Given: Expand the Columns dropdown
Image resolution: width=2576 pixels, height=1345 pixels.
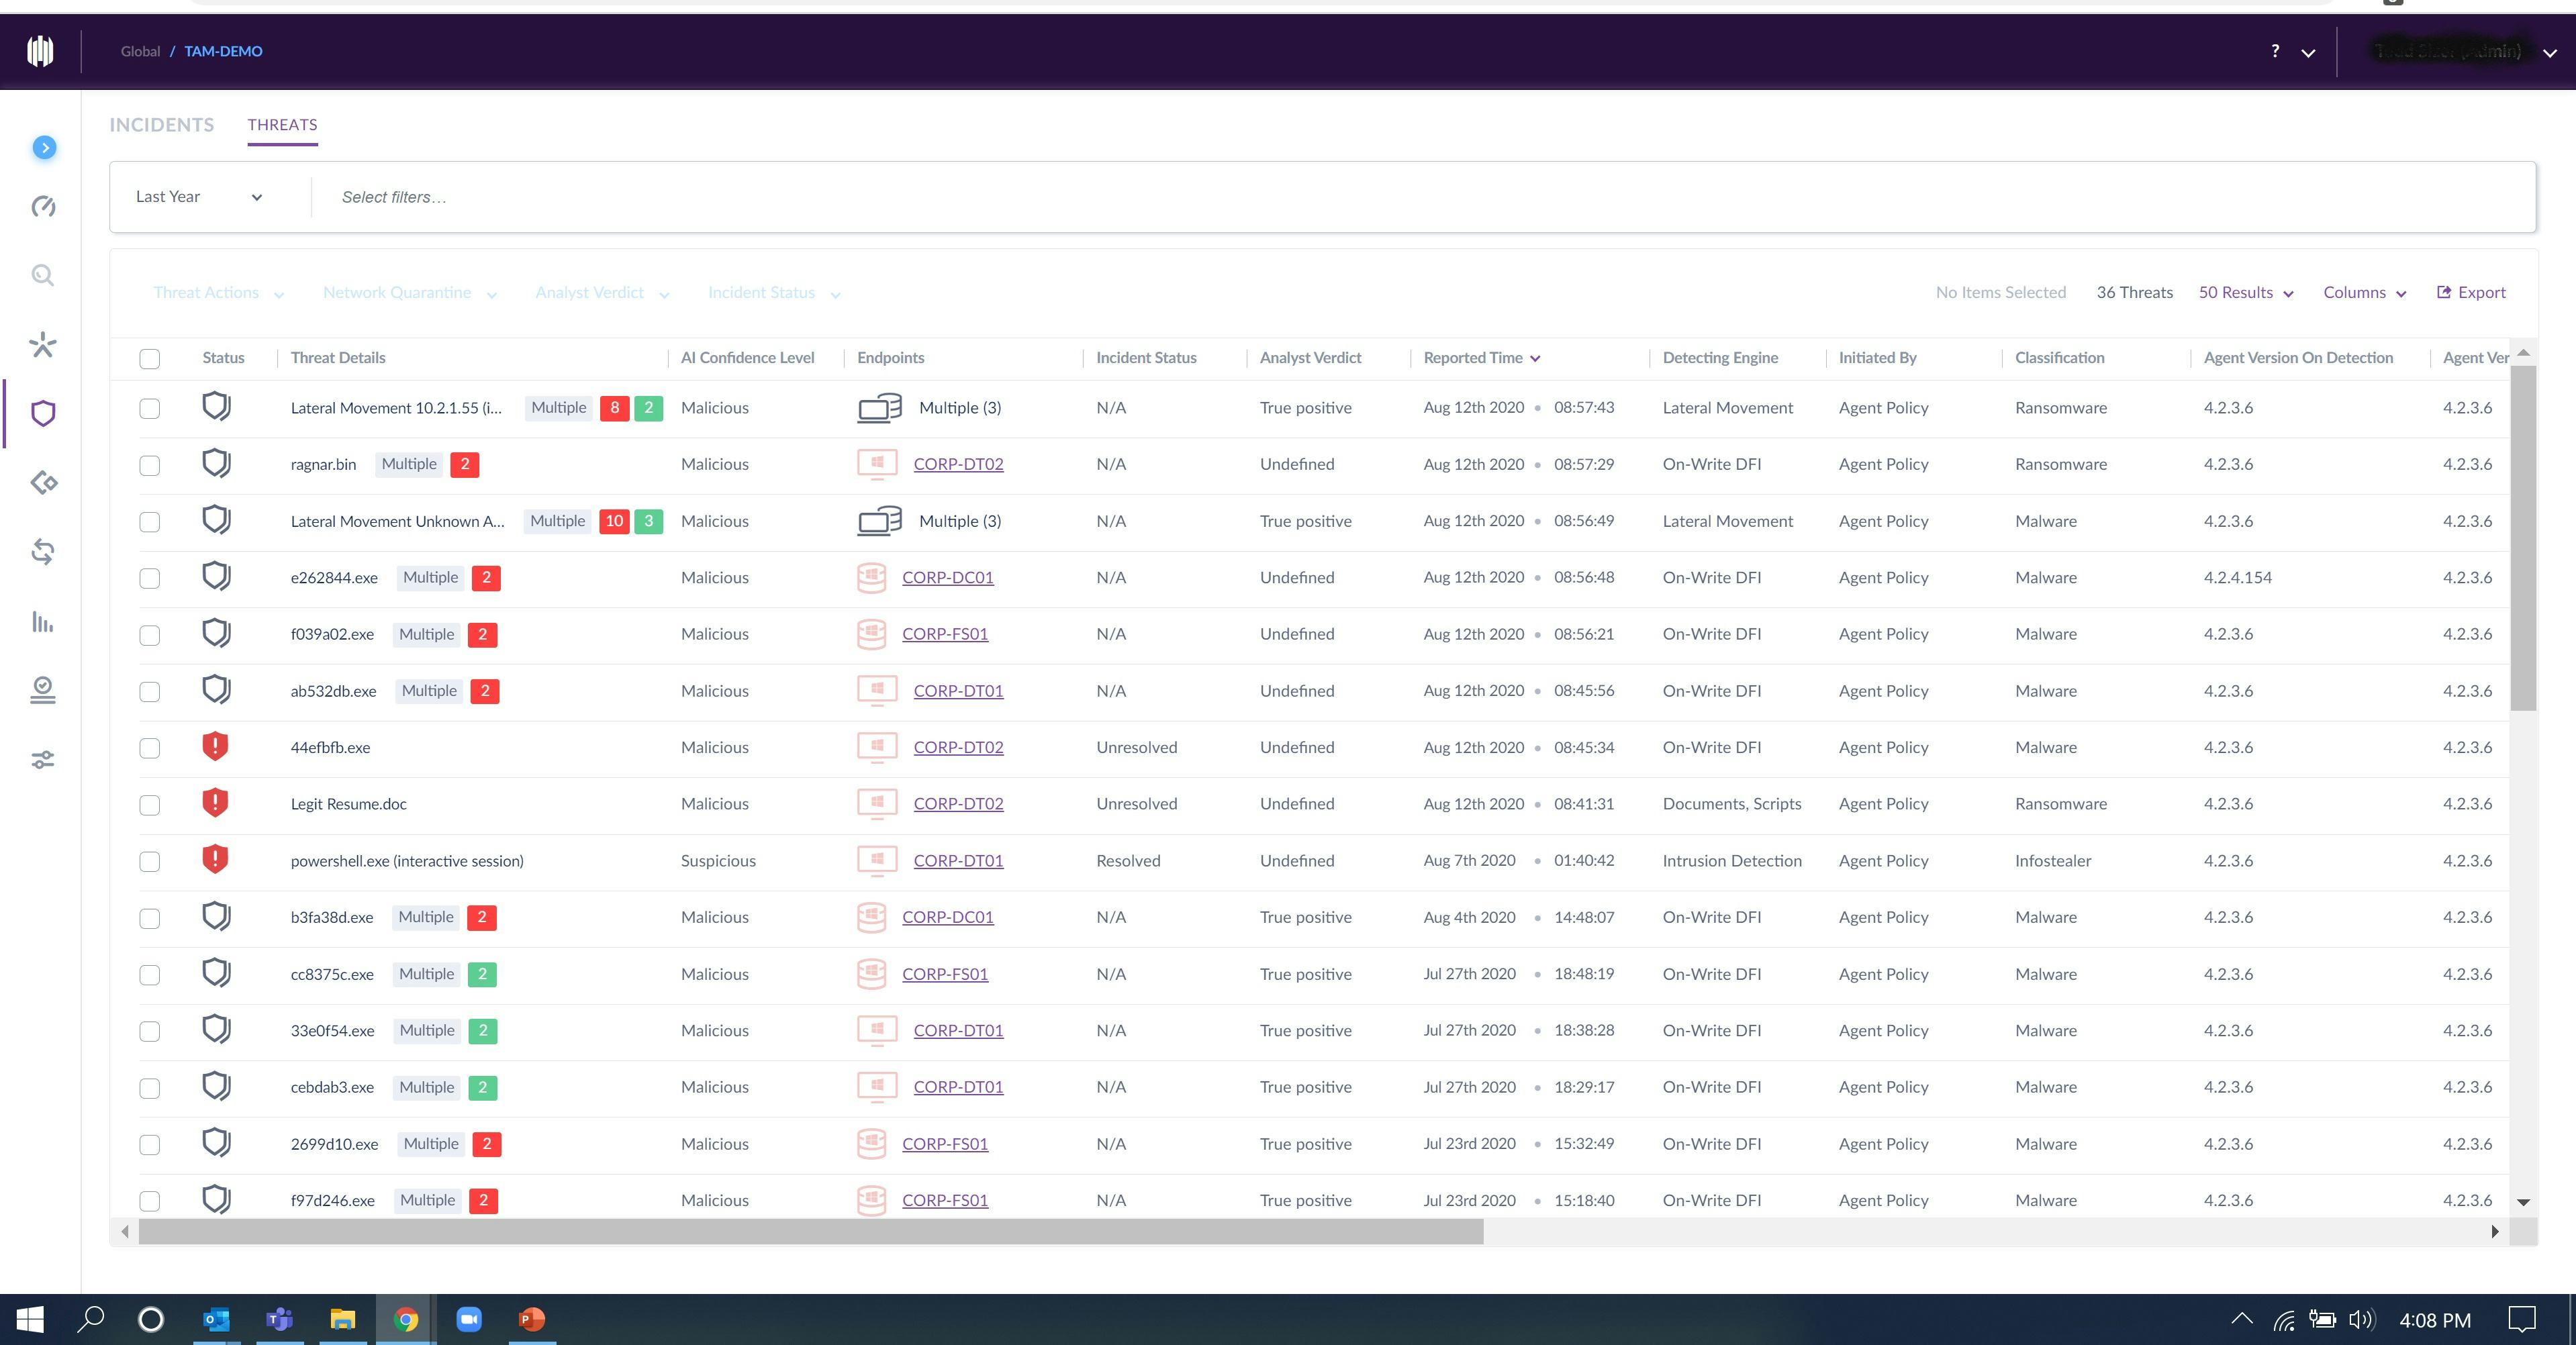Looking at the screenshot, I should [x=2364, y=292].
